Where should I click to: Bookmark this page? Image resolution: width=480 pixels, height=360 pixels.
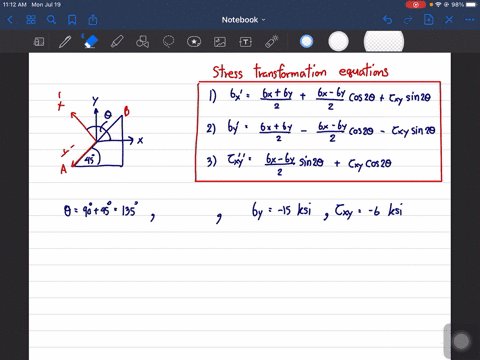pos(72,20)
